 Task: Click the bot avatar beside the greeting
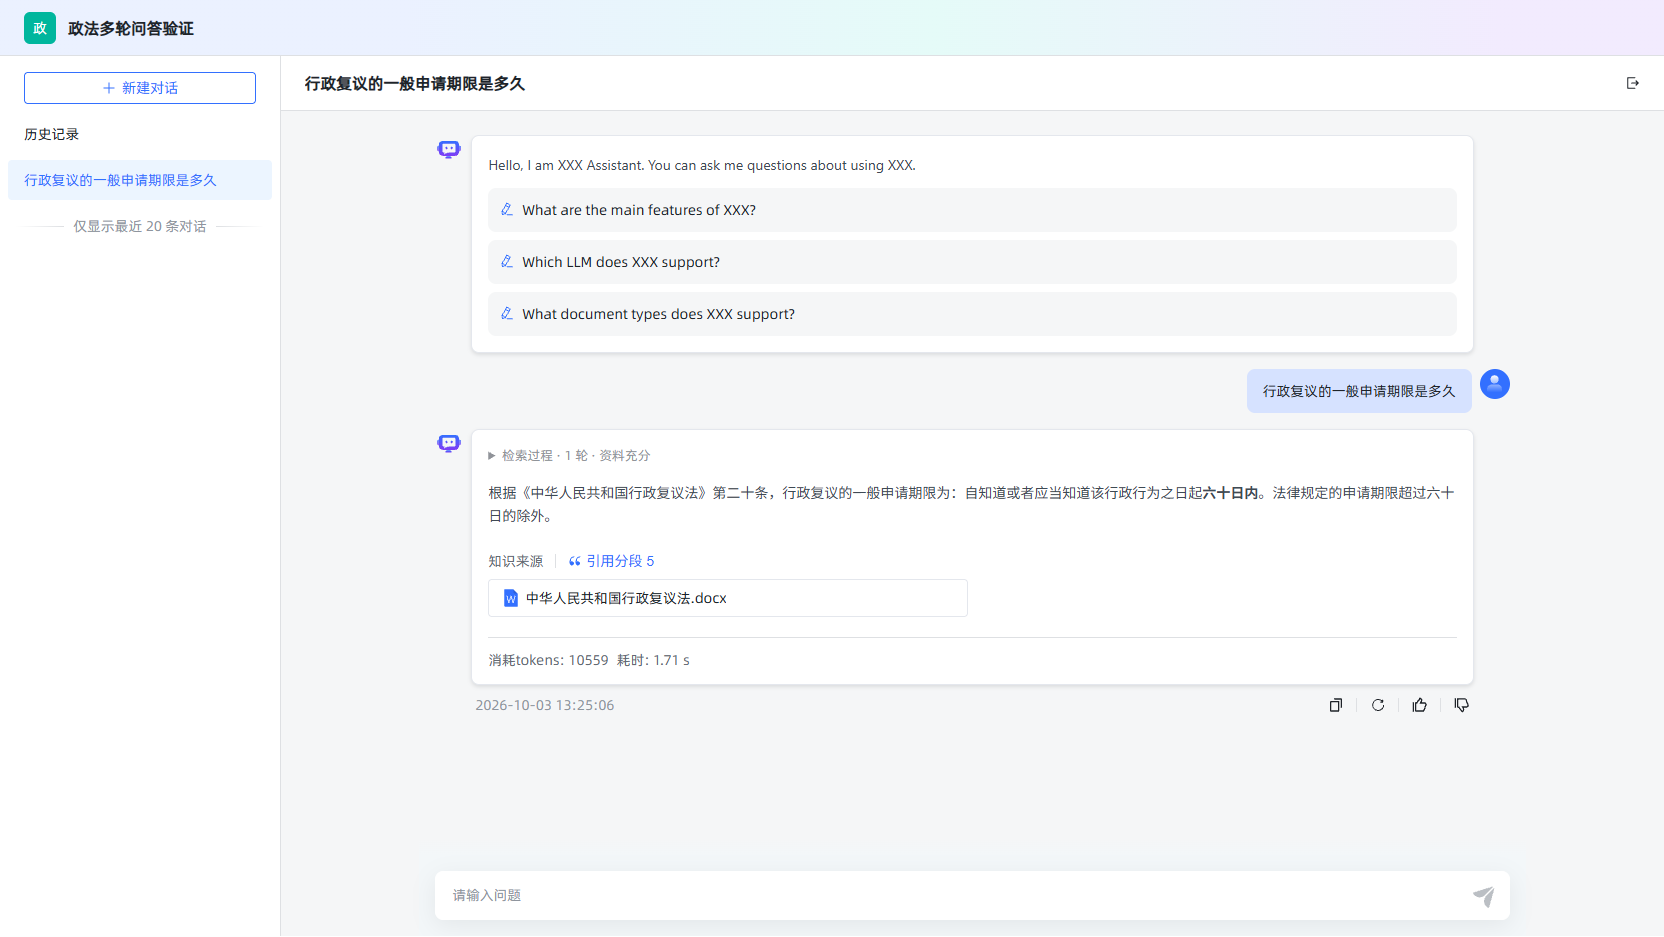pos(449,149)
